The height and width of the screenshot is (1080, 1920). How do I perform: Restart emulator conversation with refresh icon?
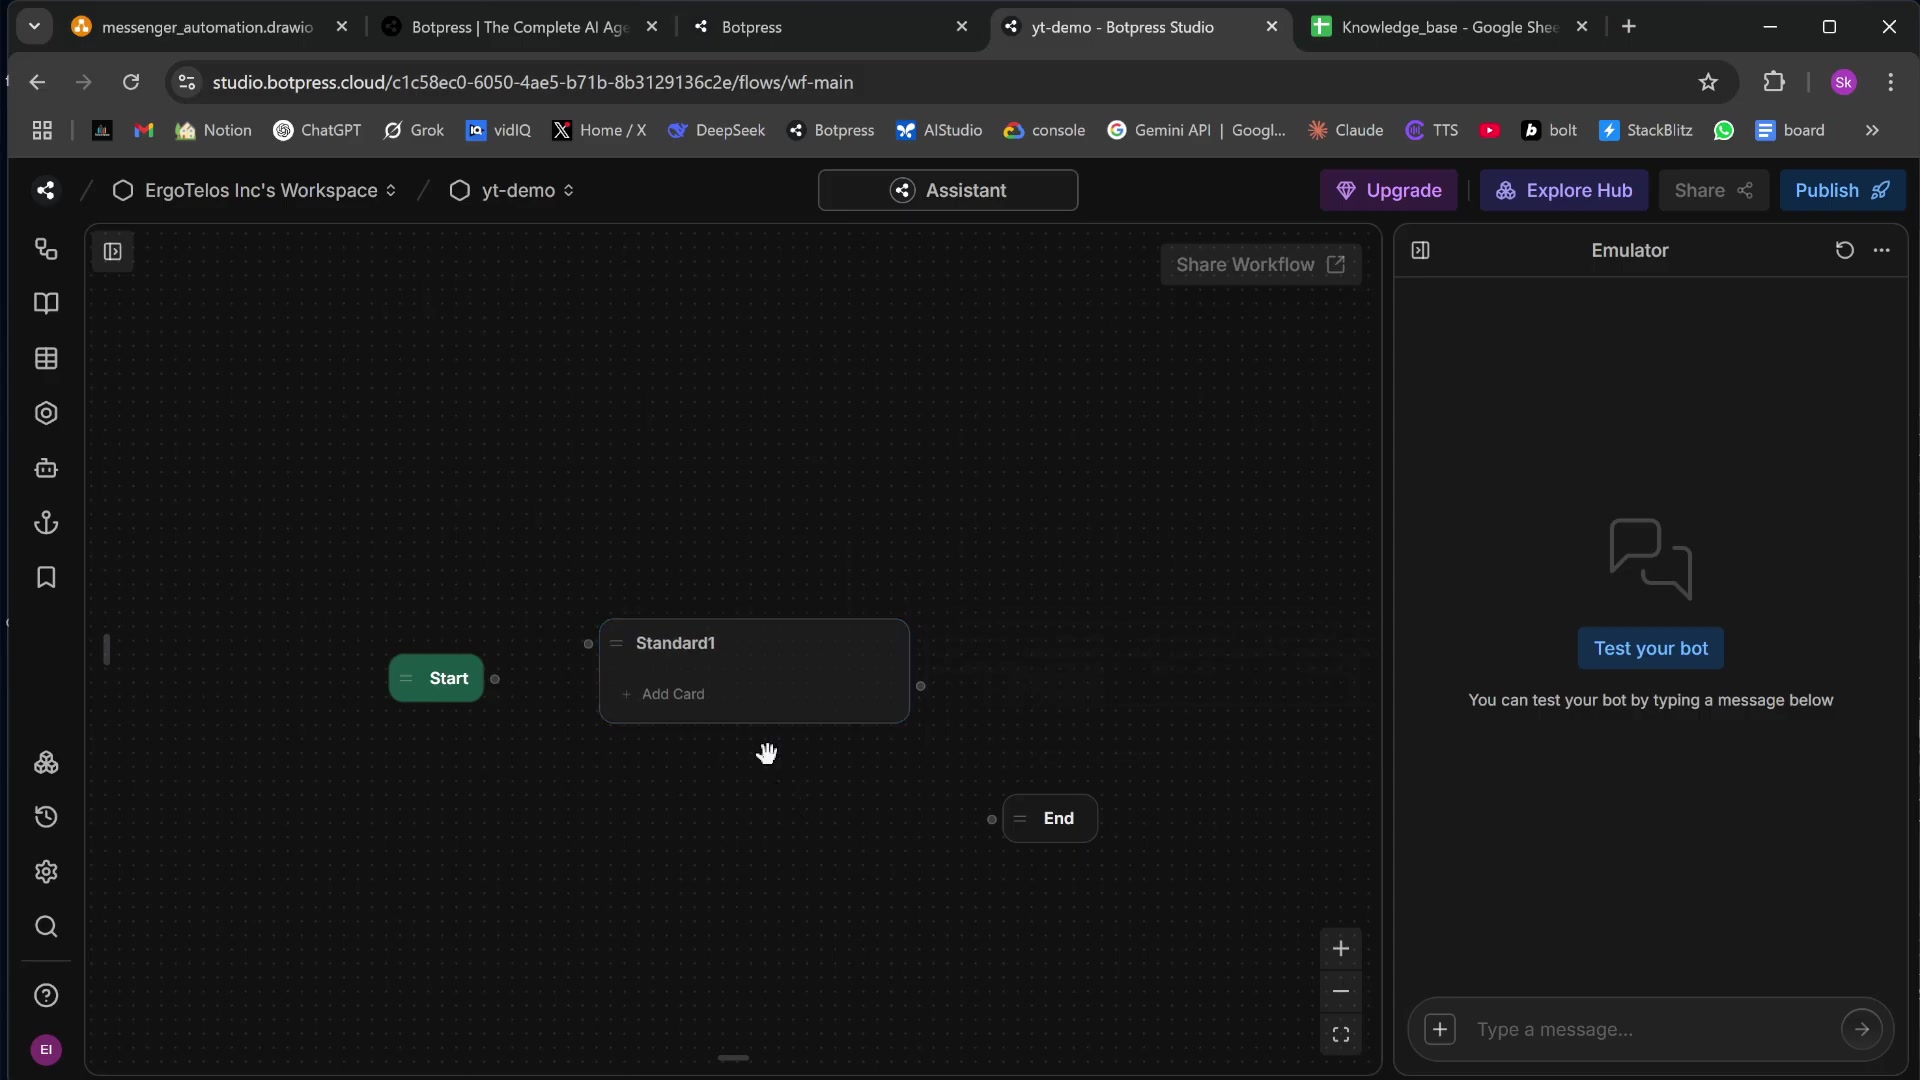tap(1844, 250)
